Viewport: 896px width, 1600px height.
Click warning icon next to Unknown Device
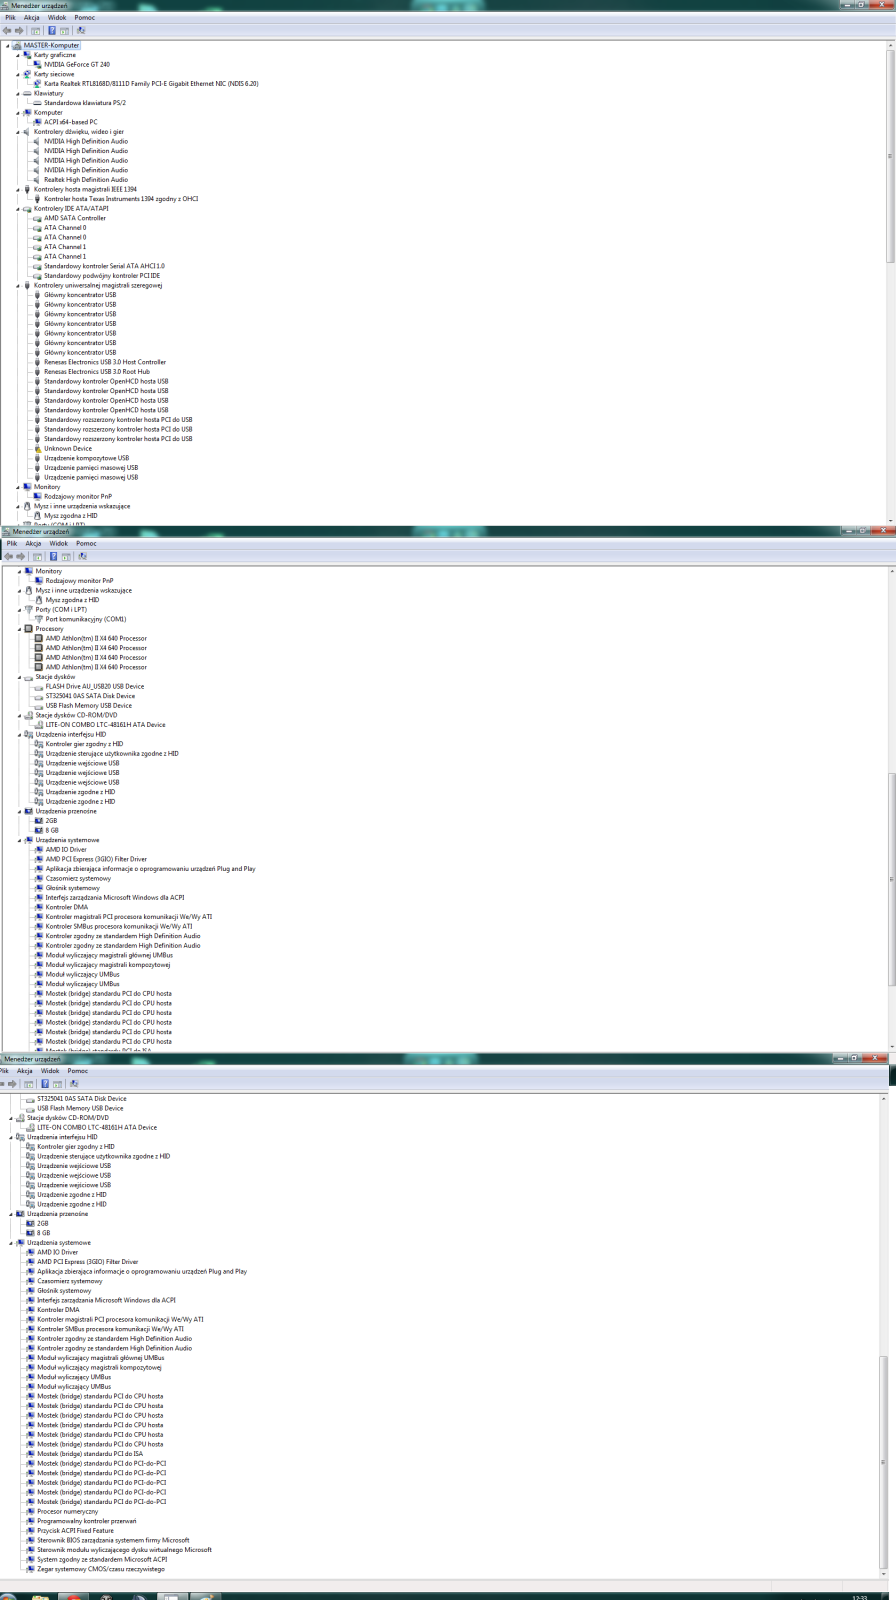click(x=37, y=448)
